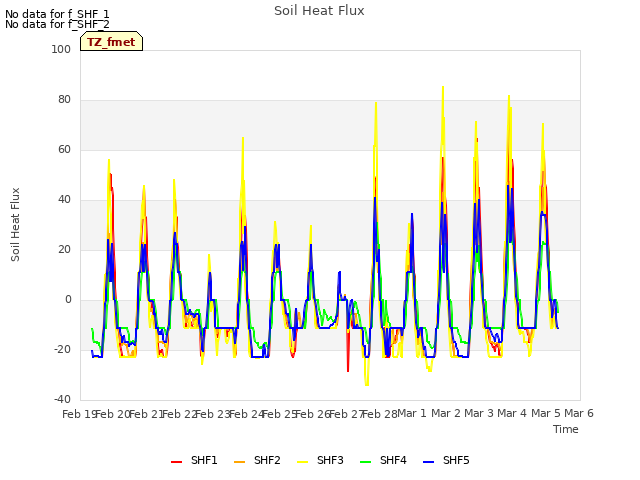This screenshot has height=480, width=640.
Task: Toggle the SHF4 legend entry
Action: [383, 460]
